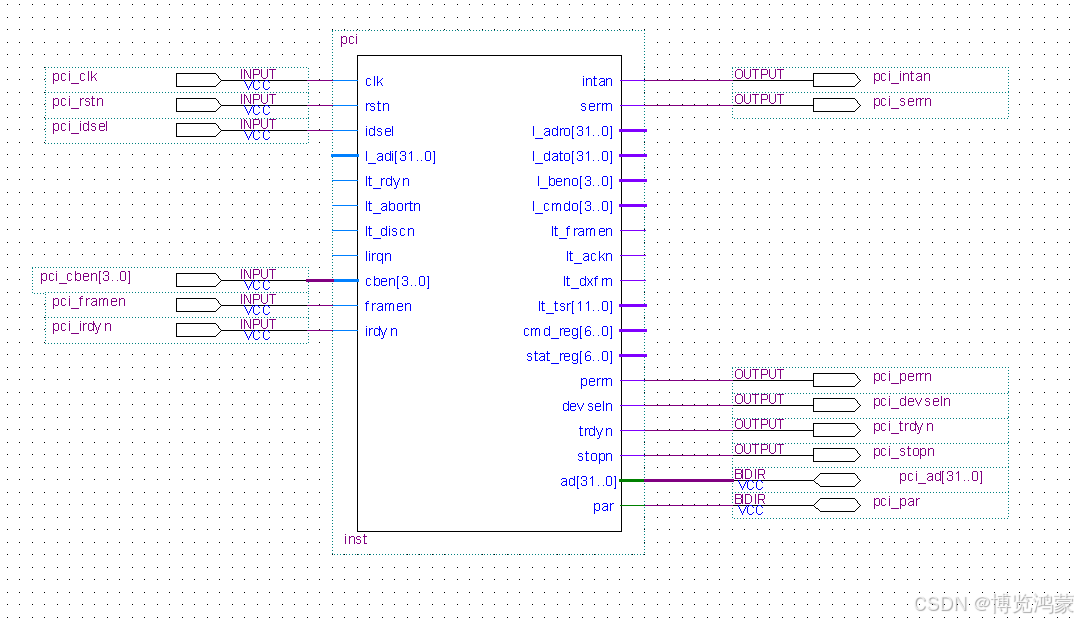The image size is (1078, 621).
Task: Select the pci_ad[31..0] bidirectional pin symbol
Action: [837, 480]
